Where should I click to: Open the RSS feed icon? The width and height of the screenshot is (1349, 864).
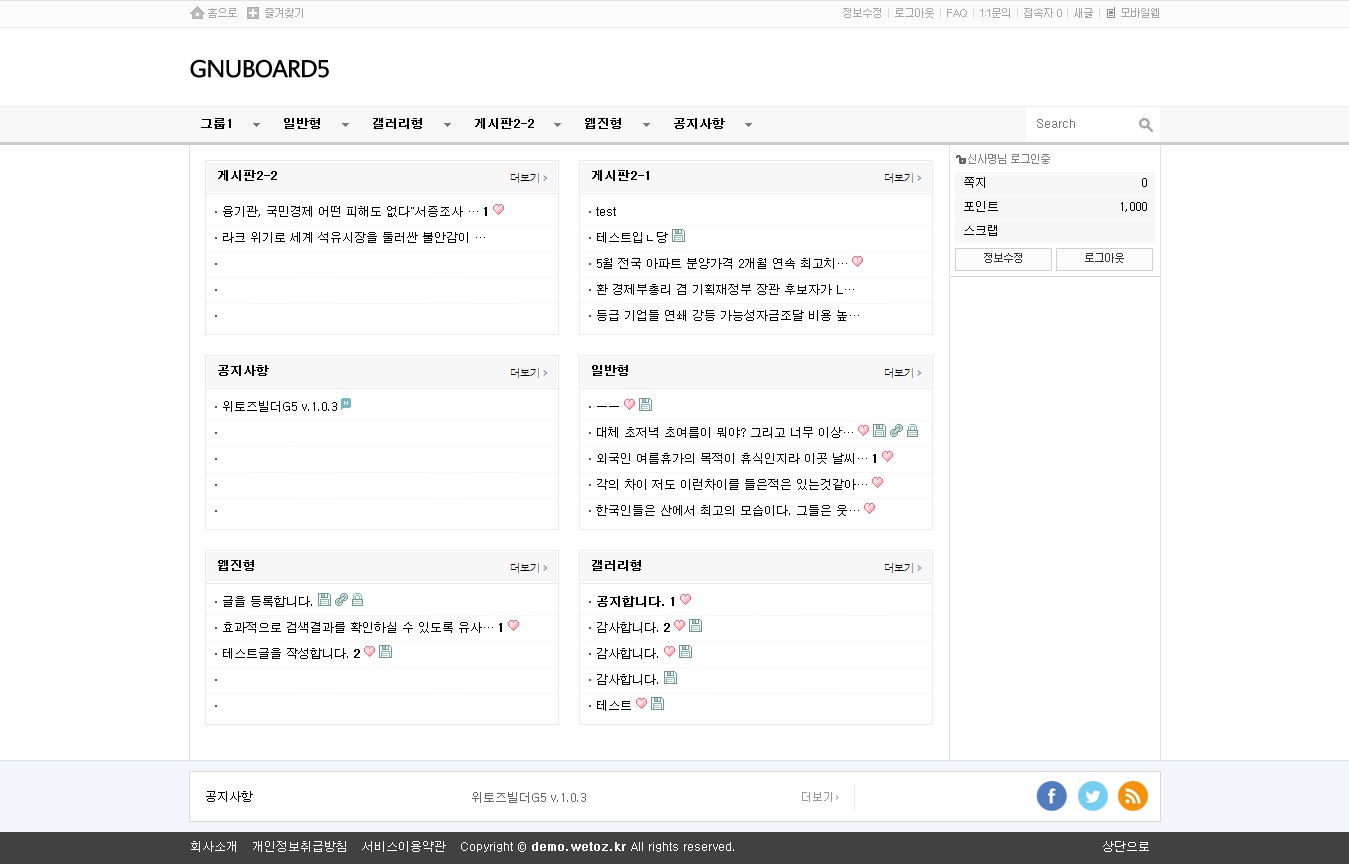click(1133, 796)
